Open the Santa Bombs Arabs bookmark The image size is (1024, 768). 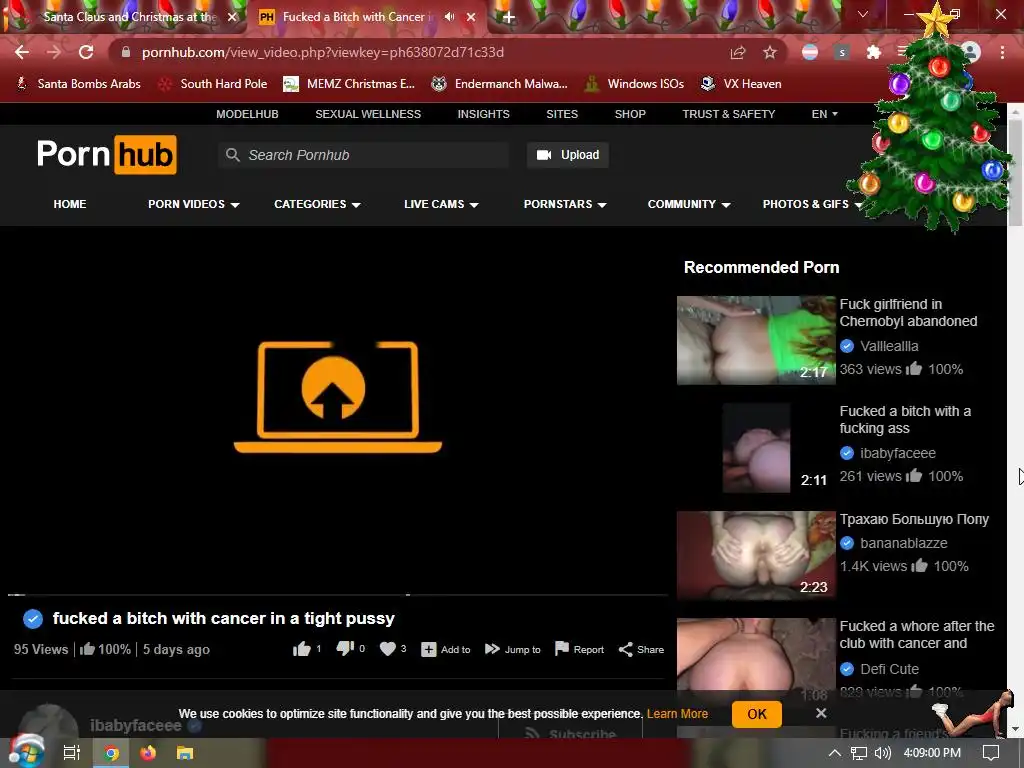coord(78,84)
